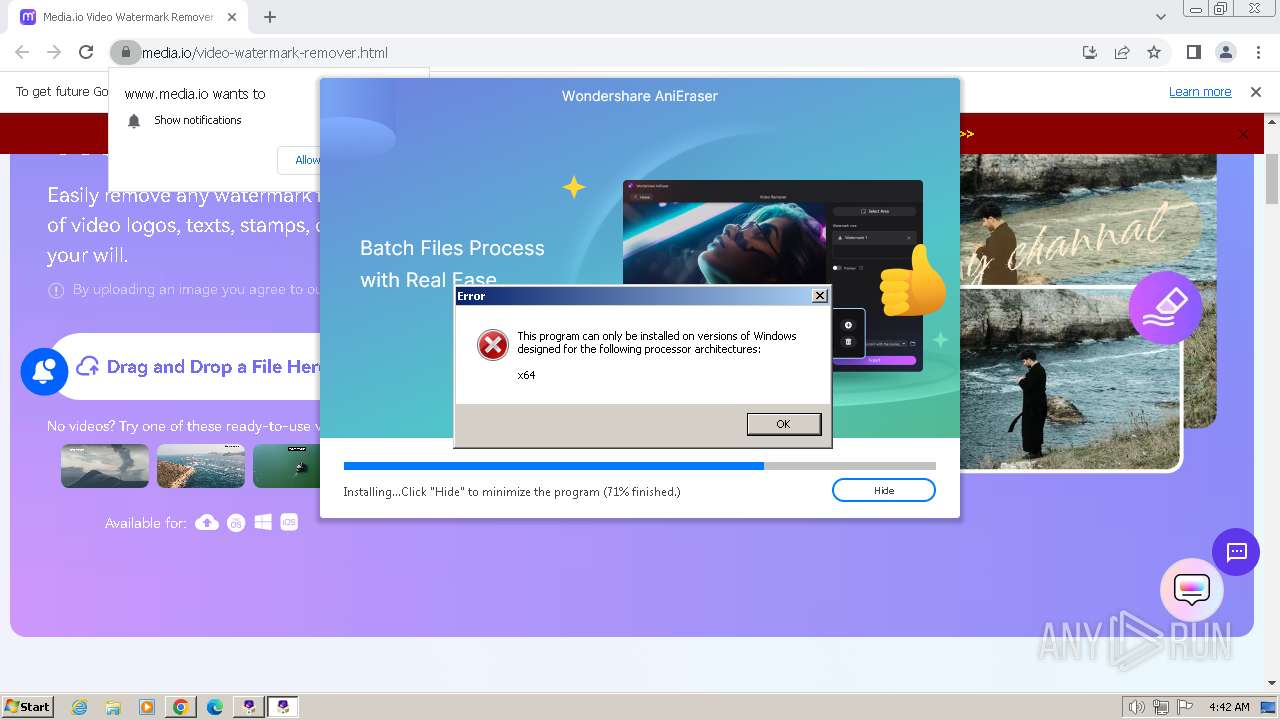Select the Media.io Video Watermark Remover tab
Screen dimensions: 1280x720
tap(128, 17)
